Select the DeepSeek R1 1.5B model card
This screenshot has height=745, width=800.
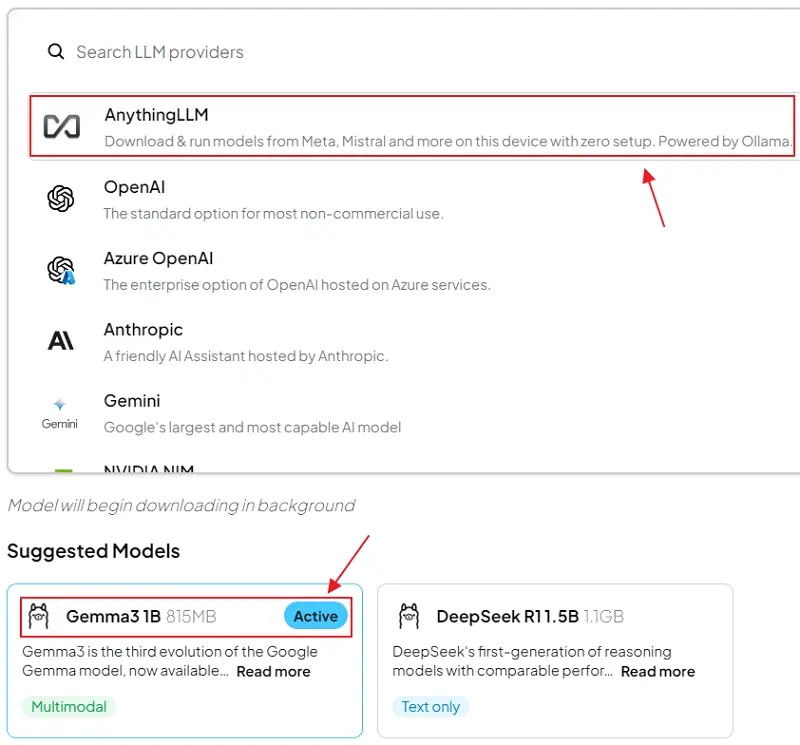(555, 661)
